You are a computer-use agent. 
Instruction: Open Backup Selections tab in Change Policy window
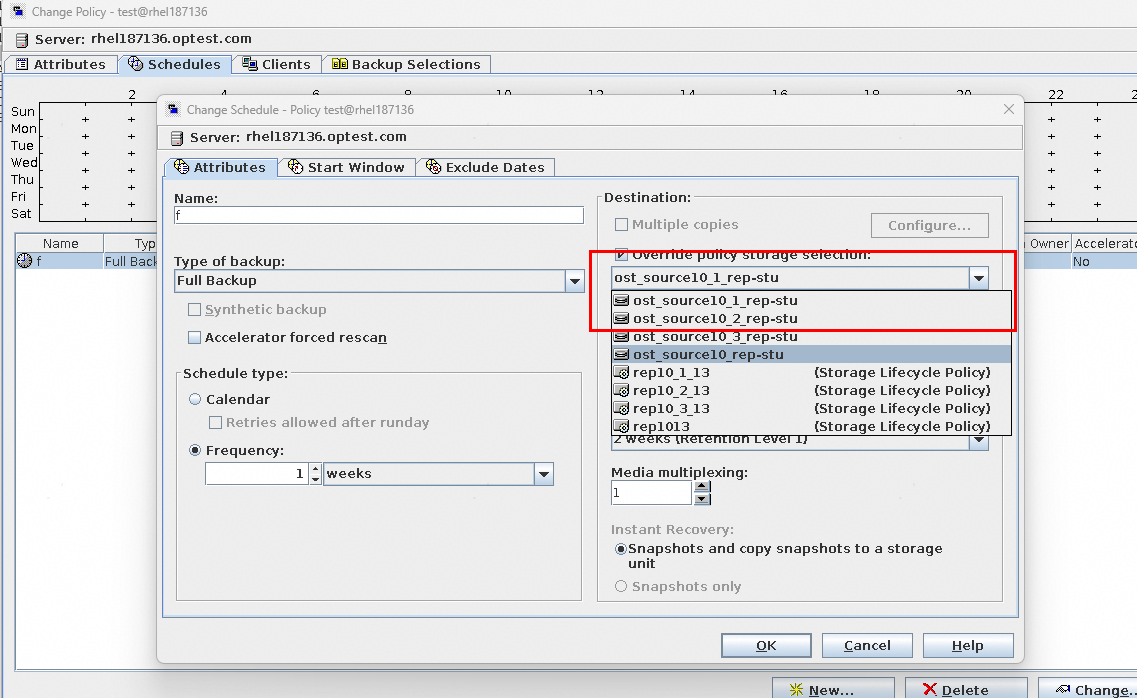[407, 65]
